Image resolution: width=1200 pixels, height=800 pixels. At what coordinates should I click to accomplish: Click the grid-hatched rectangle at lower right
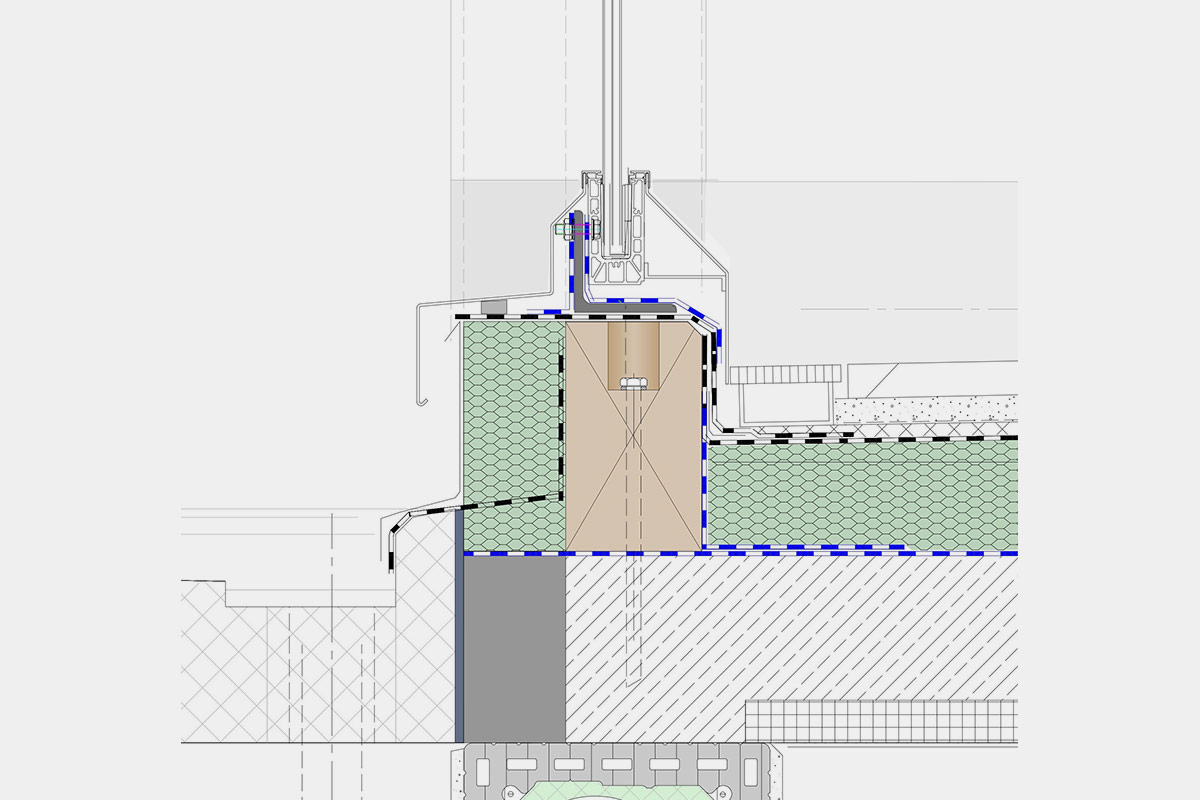coord(880,721)
